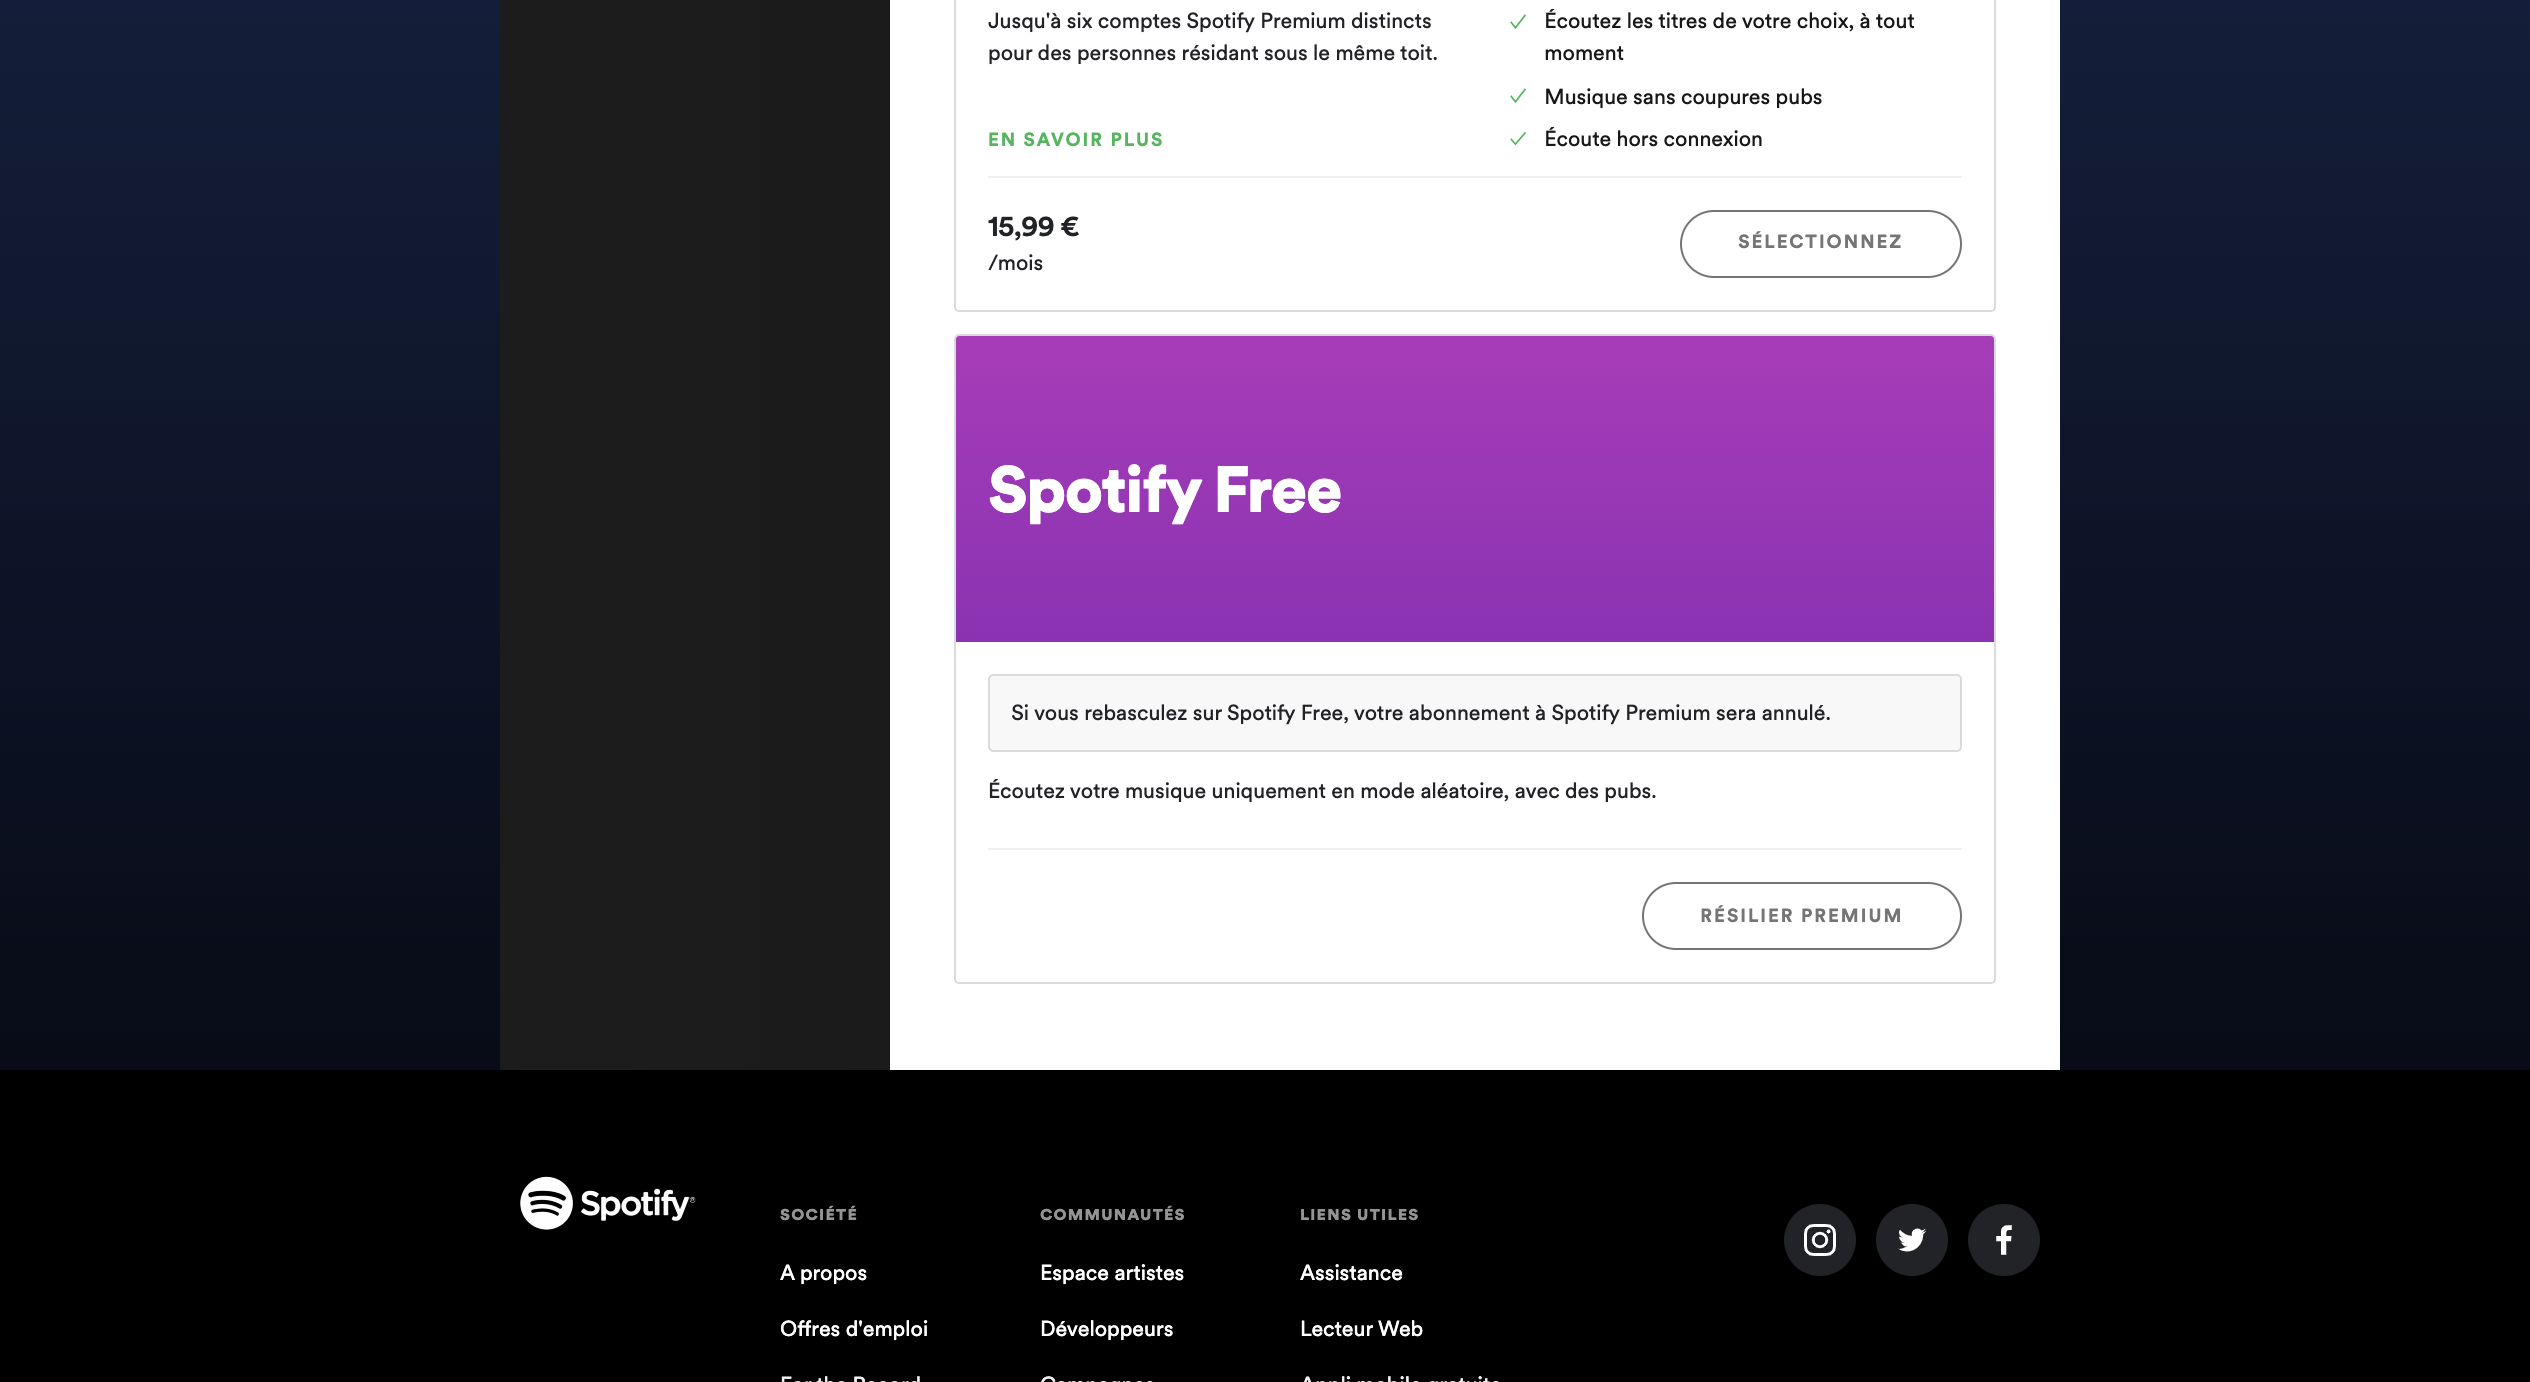Open the EN SAVOIR PLUS link
Screen dimensions: 2530x1382
coord(1075,140)
